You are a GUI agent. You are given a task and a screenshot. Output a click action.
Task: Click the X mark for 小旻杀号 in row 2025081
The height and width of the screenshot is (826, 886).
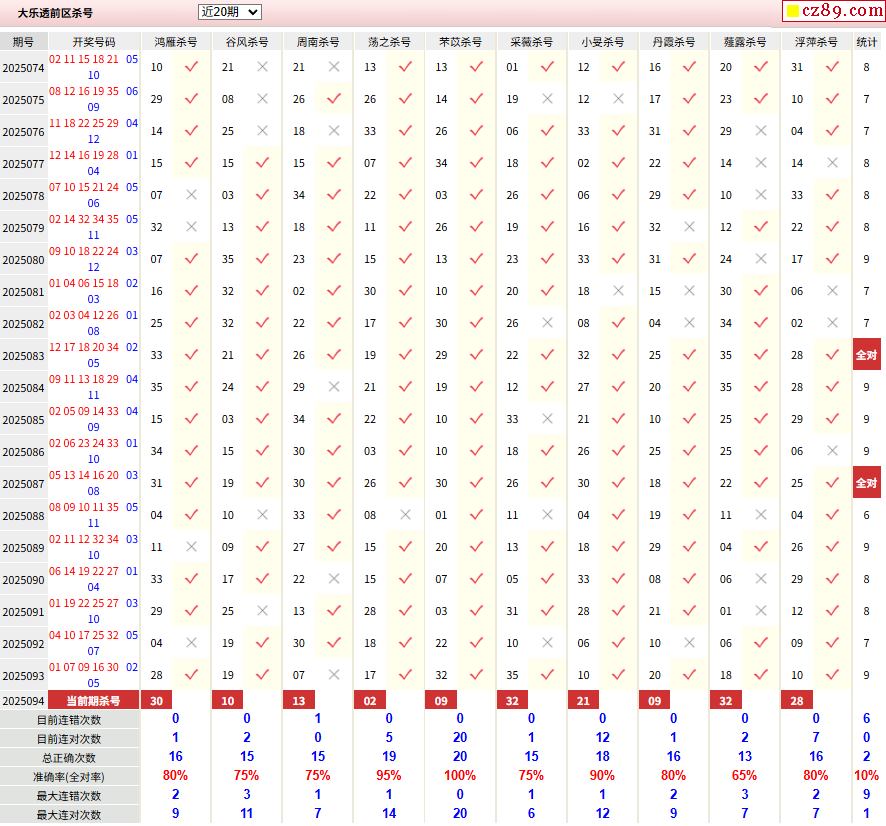tap(618, 291)
